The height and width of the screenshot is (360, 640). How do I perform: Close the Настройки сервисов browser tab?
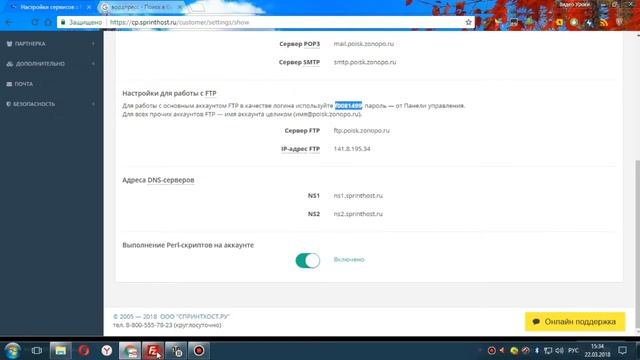coord(89,7)
